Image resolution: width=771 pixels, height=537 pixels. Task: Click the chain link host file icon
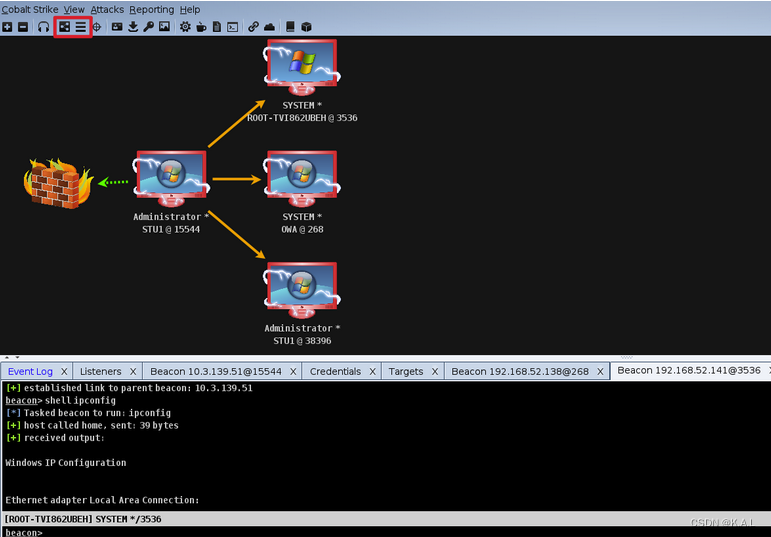click(x=253, y=27)
